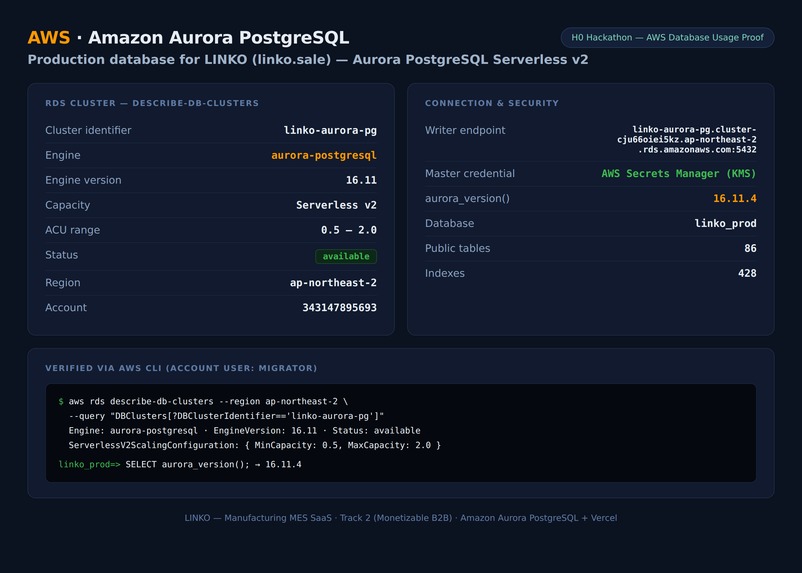Select the Capacity value Serverless v2
Screen dimensions: 802x573
pyautogui.click(x=336, y=205)
